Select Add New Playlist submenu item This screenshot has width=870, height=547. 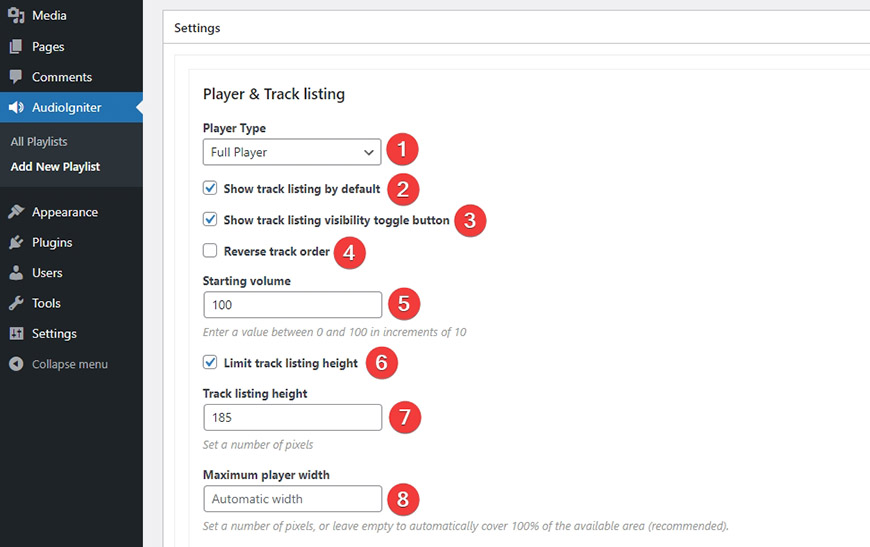[x=55, y=166]
